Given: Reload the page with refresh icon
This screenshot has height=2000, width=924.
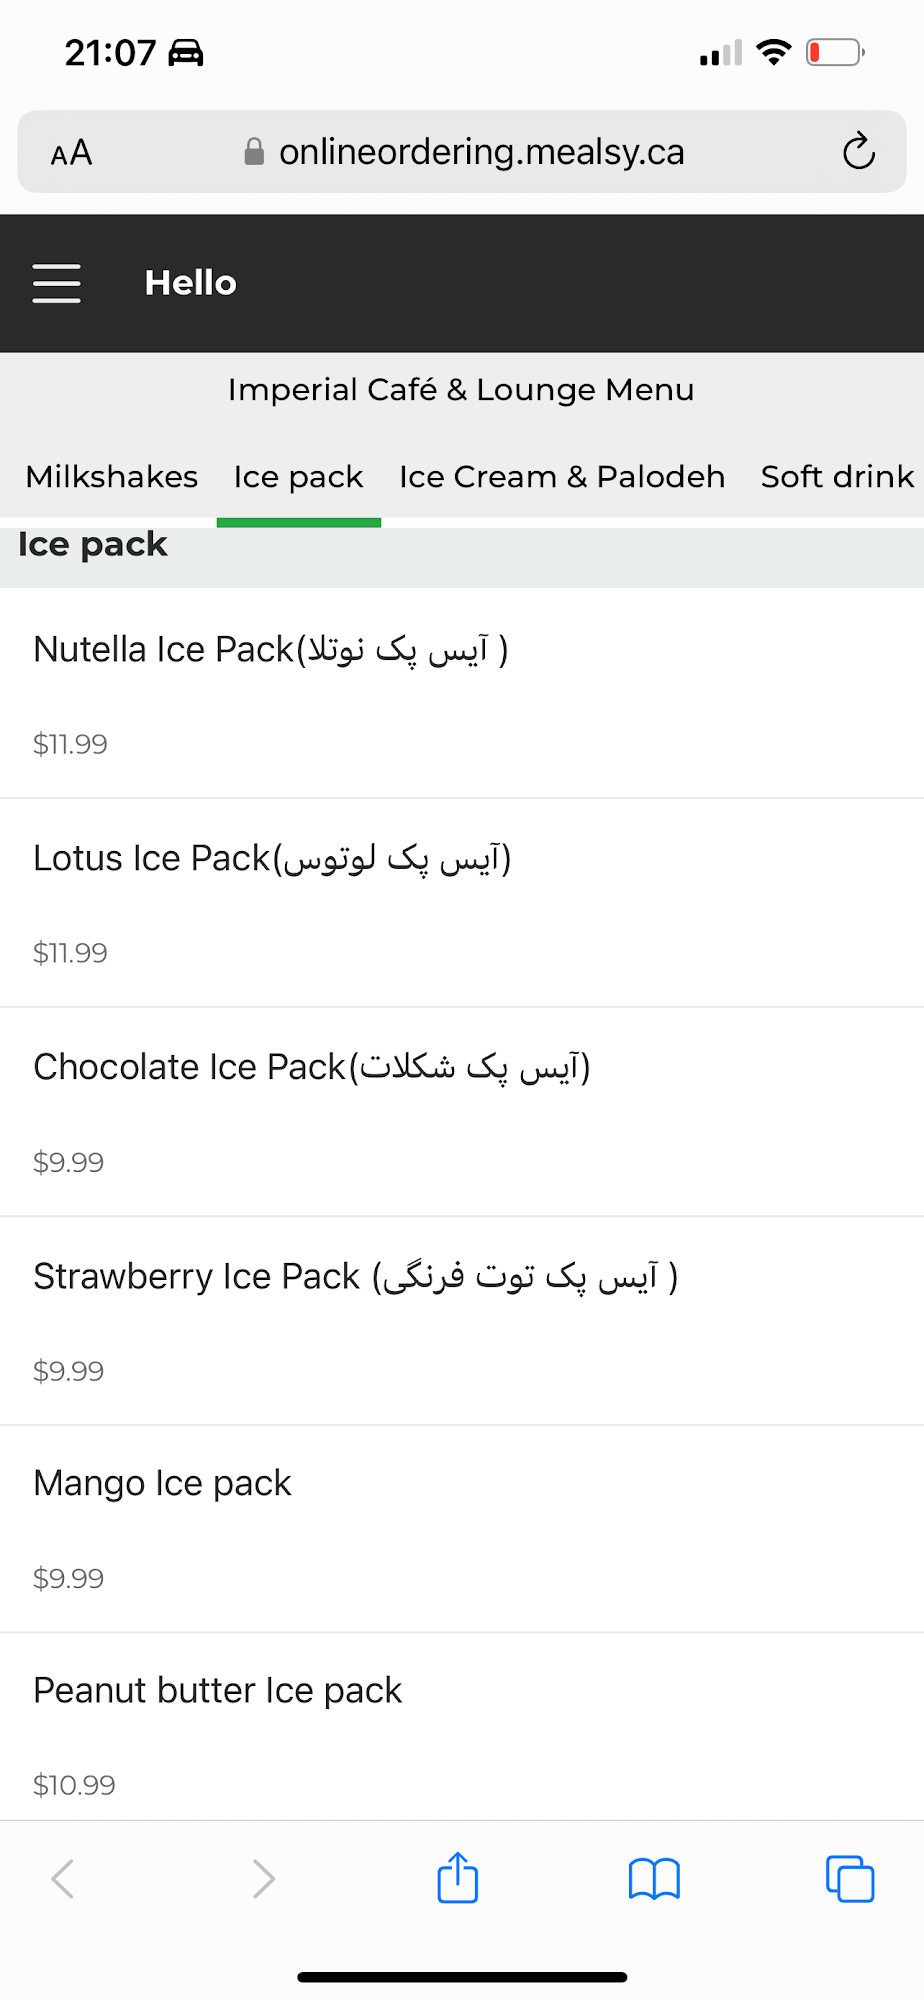Looking at the screenshot, I should pos(858,152).
